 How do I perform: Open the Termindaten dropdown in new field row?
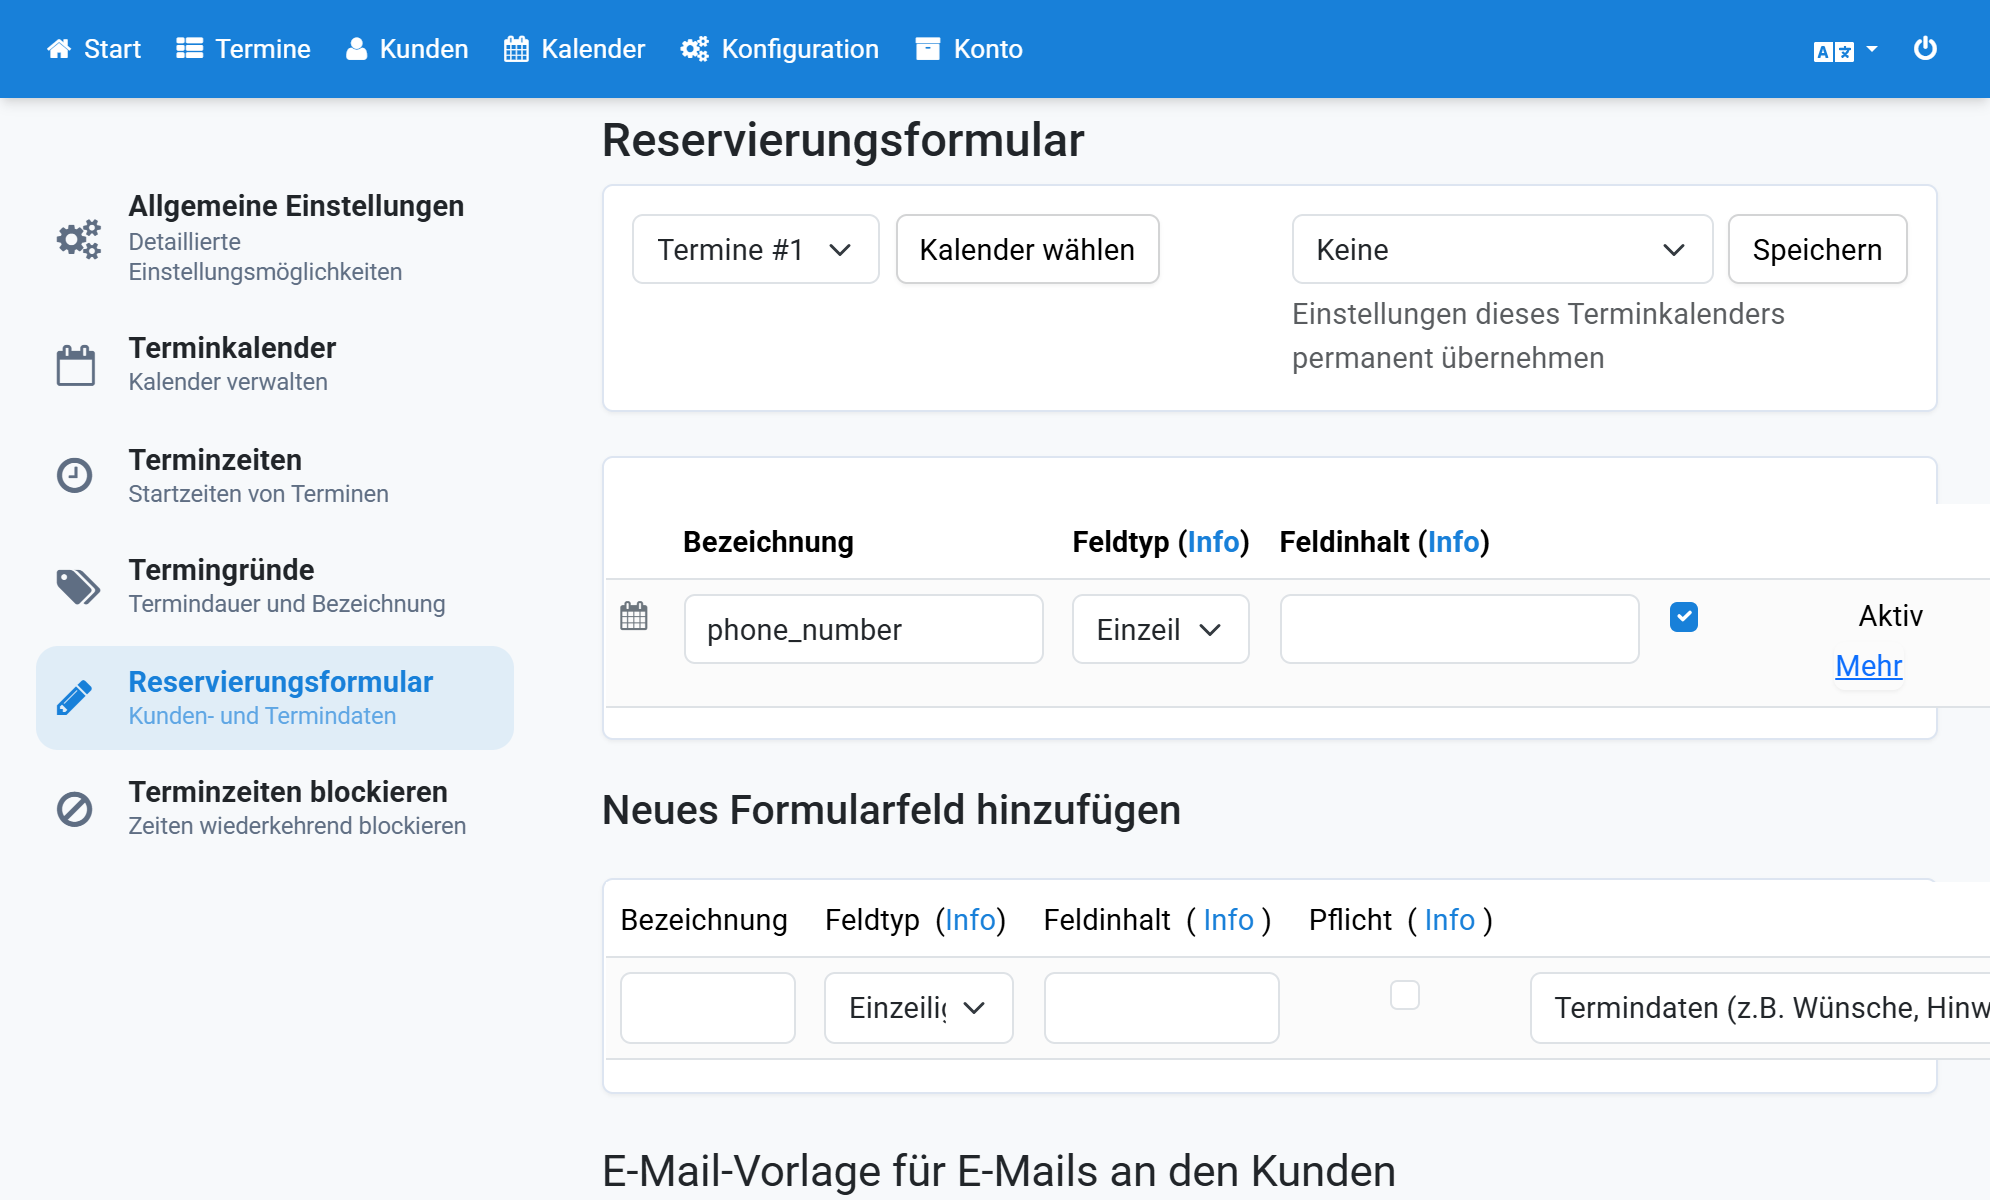point(1760,1008)
